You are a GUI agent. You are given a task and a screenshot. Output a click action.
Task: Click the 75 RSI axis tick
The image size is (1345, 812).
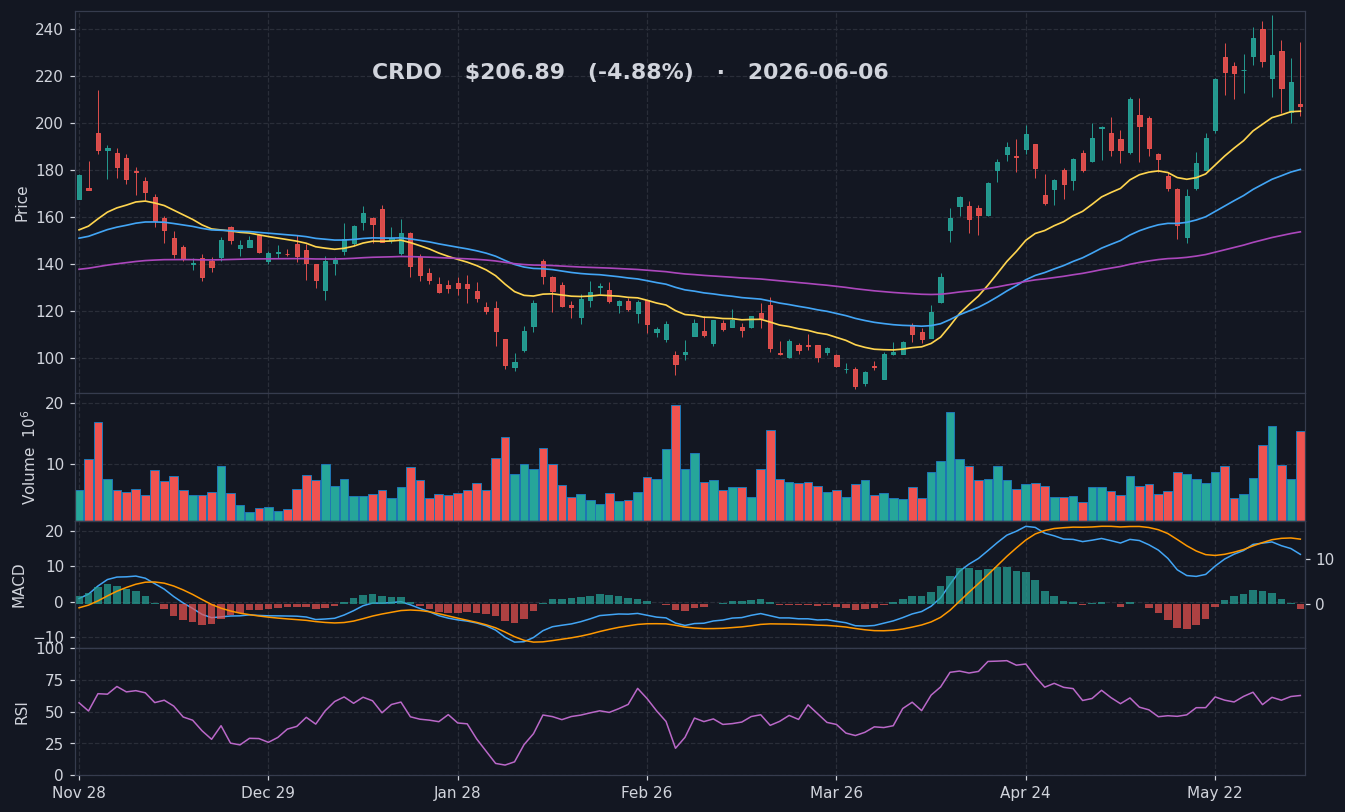pyautogui.click(x=54, y=680)
